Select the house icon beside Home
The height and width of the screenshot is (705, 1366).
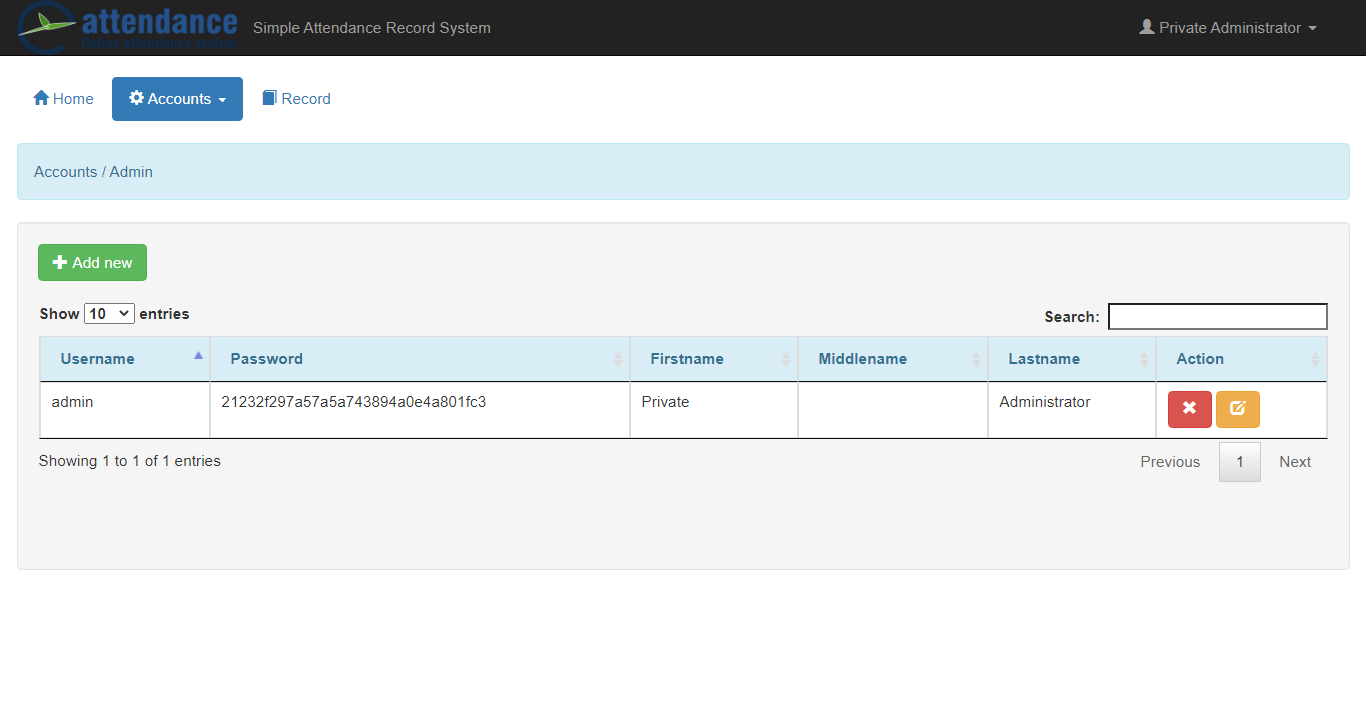pyautogui.click(x=39, y=97)
